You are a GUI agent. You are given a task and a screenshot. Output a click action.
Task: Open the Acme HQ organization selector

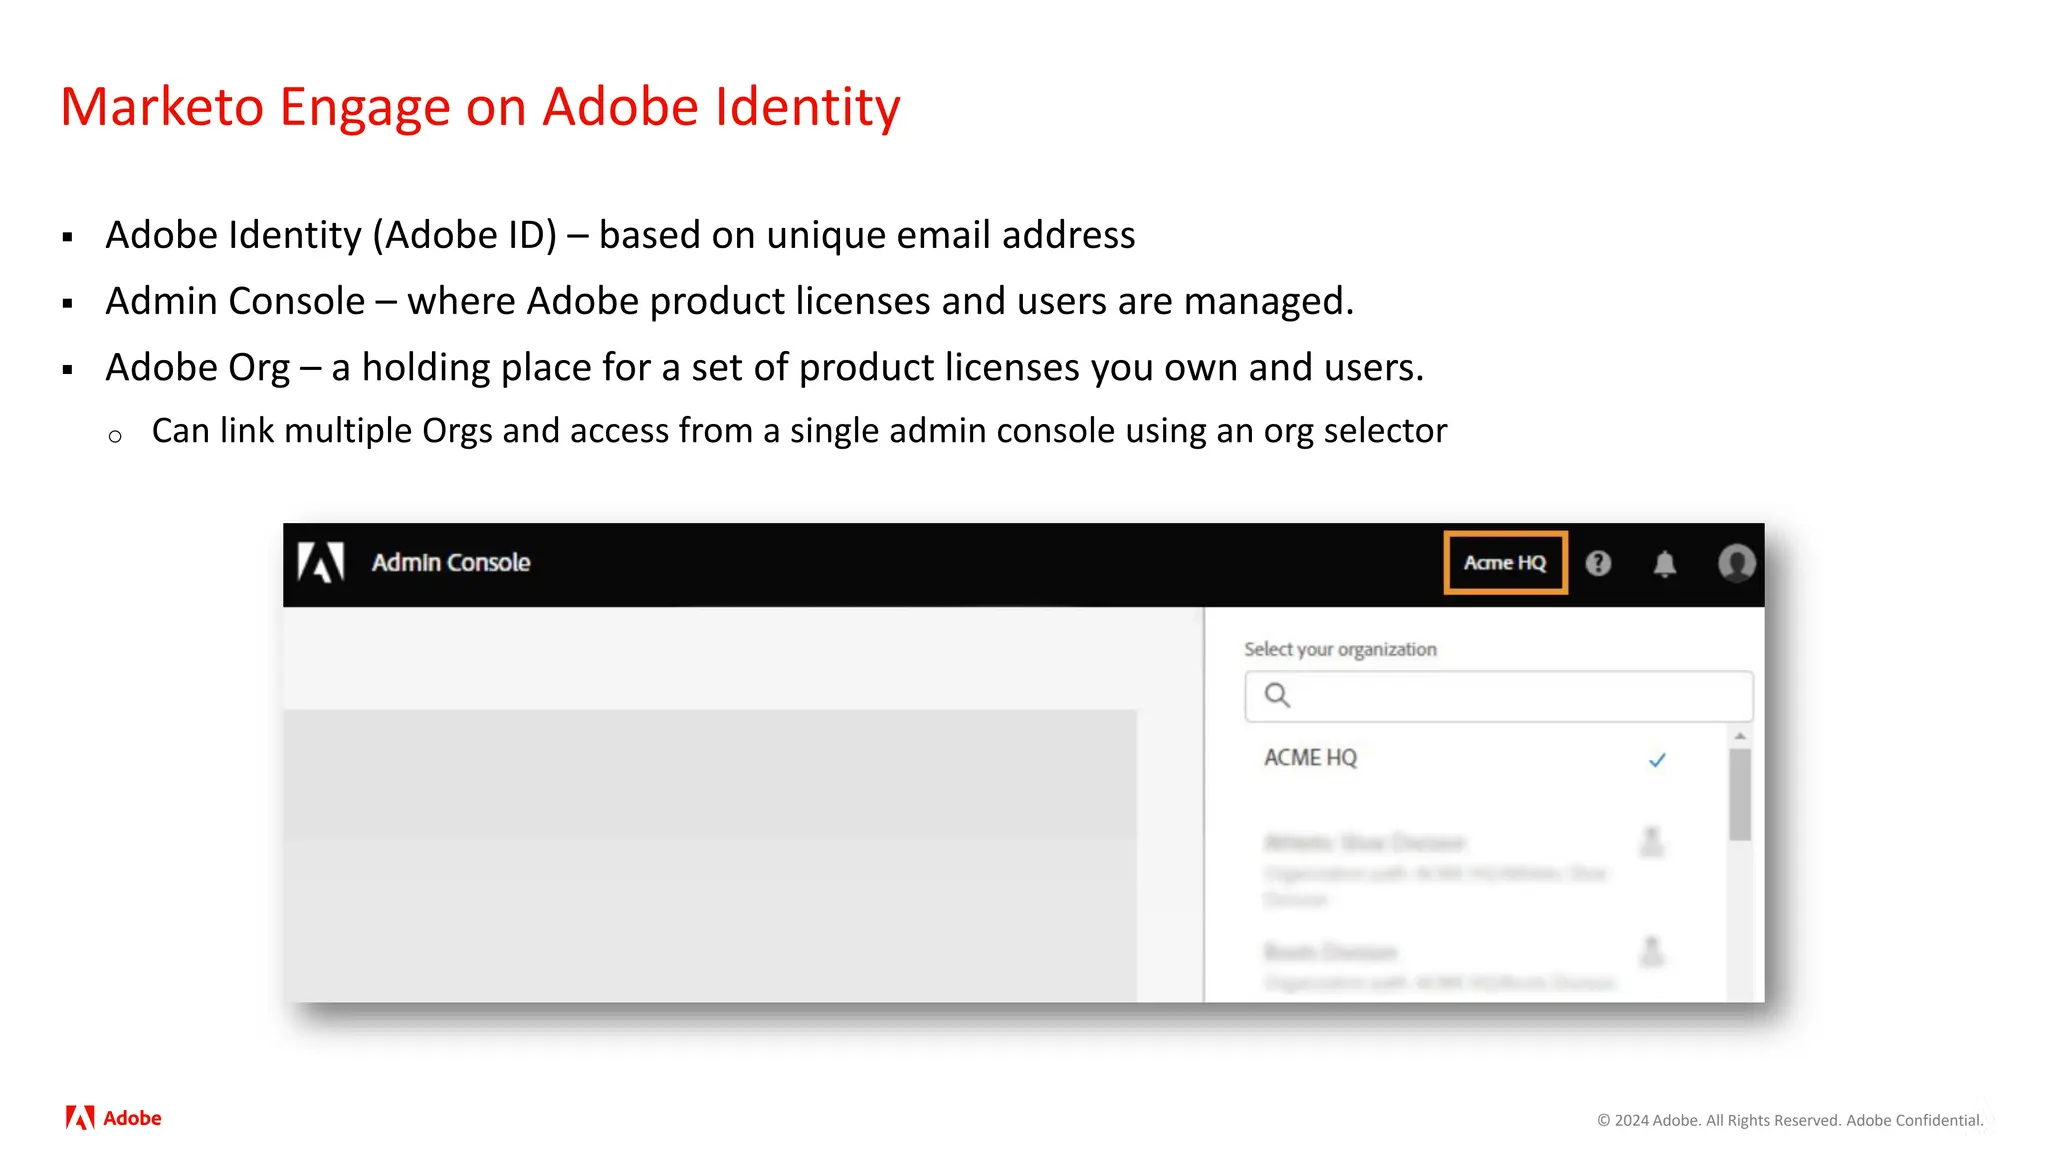pos(1505,563)
